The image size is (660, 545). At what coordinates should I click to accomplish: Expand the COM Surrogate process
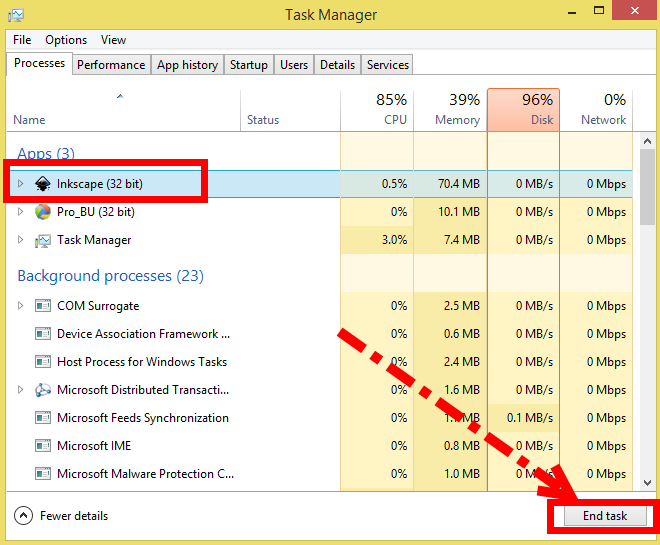20,306
